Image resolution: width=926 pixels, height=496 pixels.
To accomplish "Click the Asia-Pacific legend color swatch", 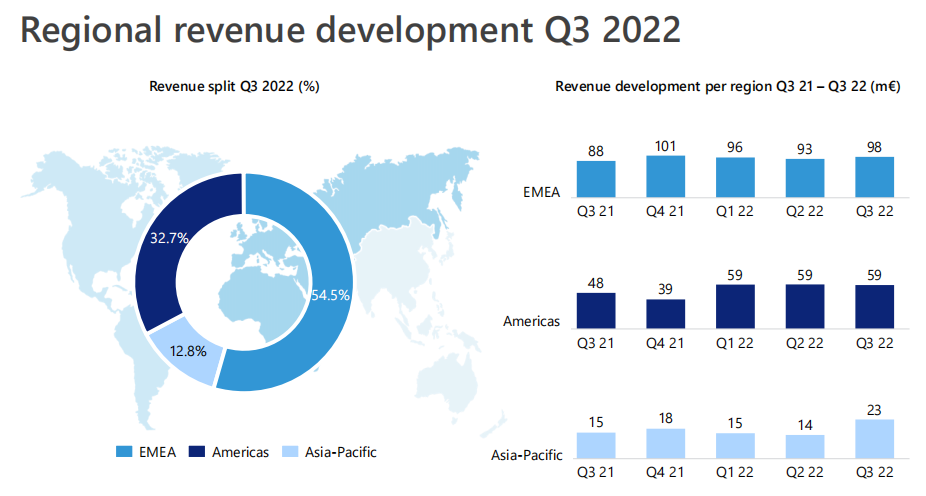I will tap(291, 452).
